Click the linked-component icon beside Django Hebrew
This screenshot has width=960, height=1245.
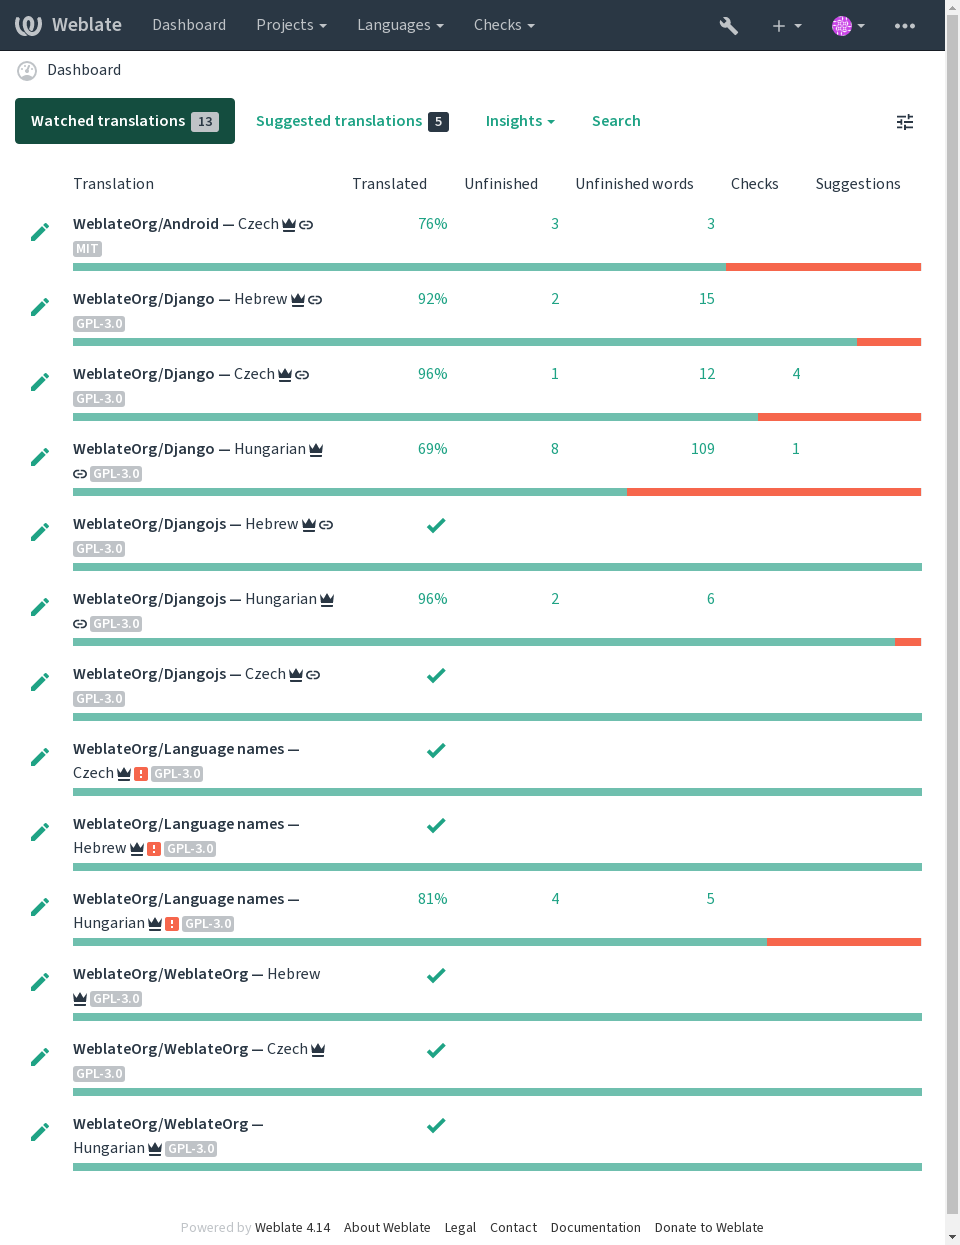(315, 300)
